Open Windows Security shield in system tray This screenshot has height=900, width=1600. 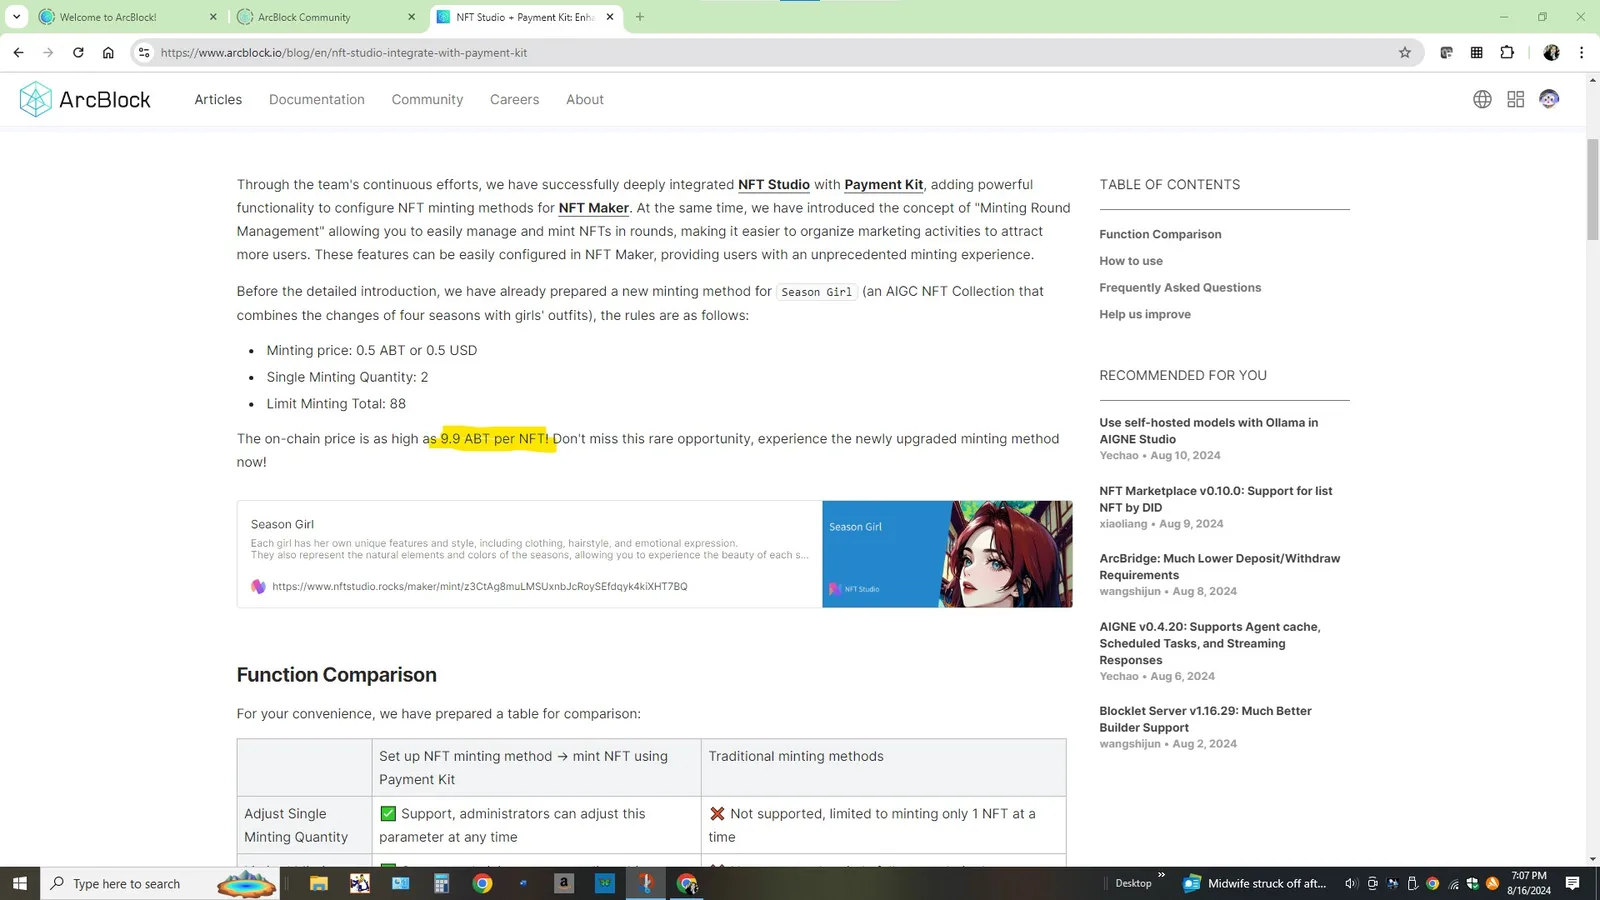1472,884
